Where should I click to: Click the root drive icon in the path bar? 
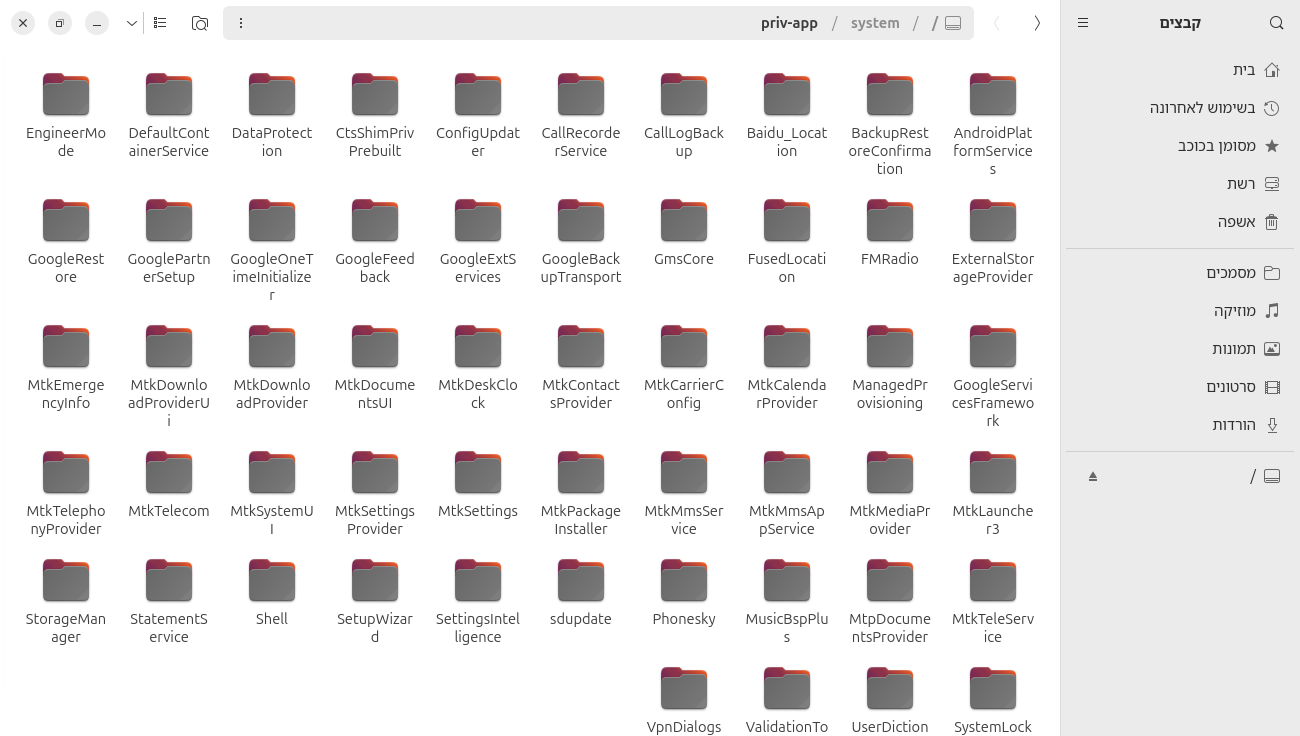[x=953, y=23]
